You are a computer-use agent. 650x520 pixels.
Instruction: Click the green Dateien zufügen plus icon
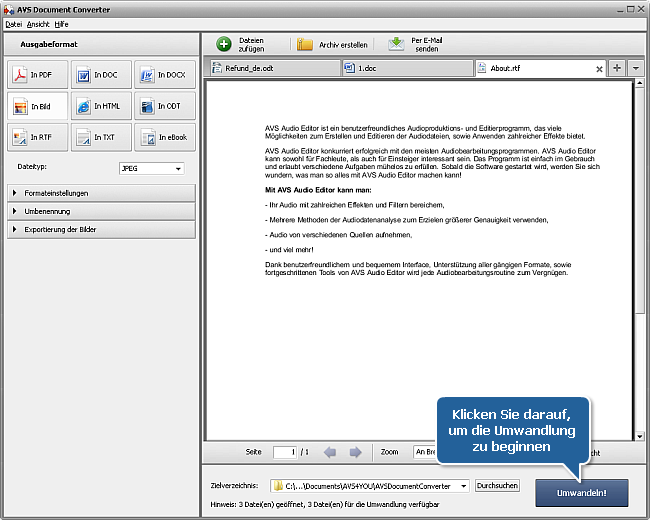pos(224,44)
